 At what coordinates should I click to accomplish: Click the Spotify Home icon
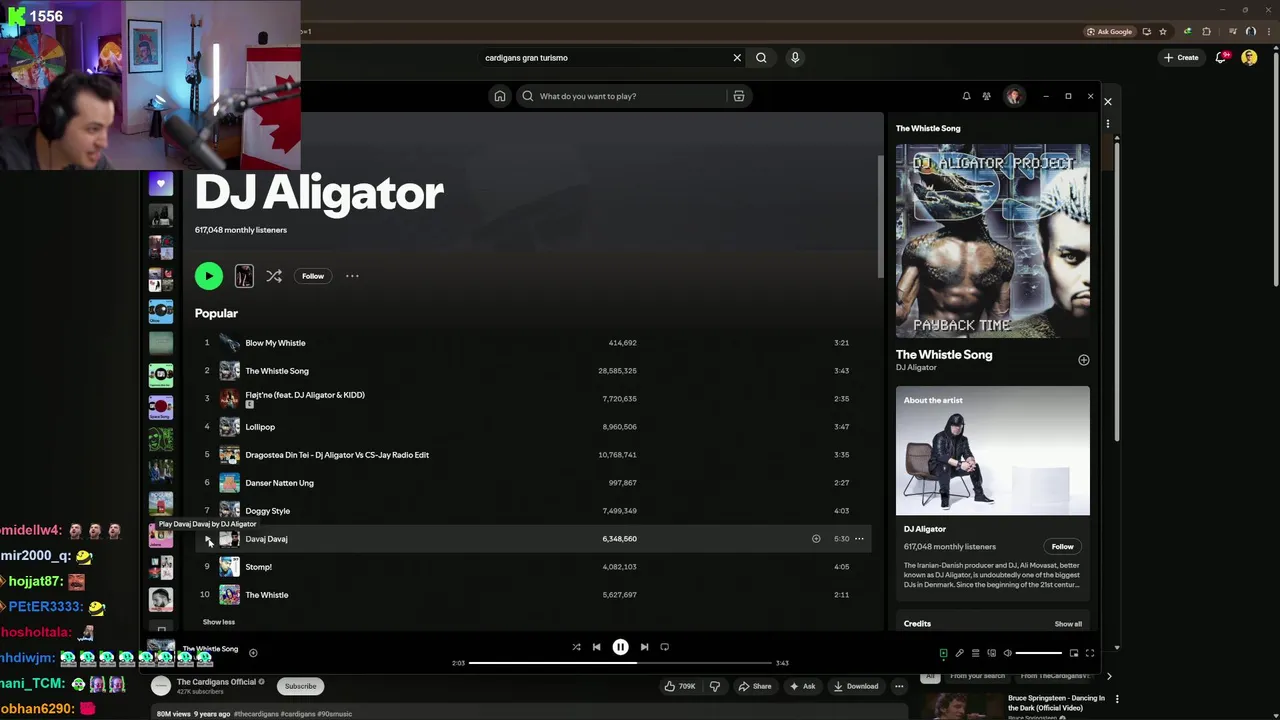point(499,96)
